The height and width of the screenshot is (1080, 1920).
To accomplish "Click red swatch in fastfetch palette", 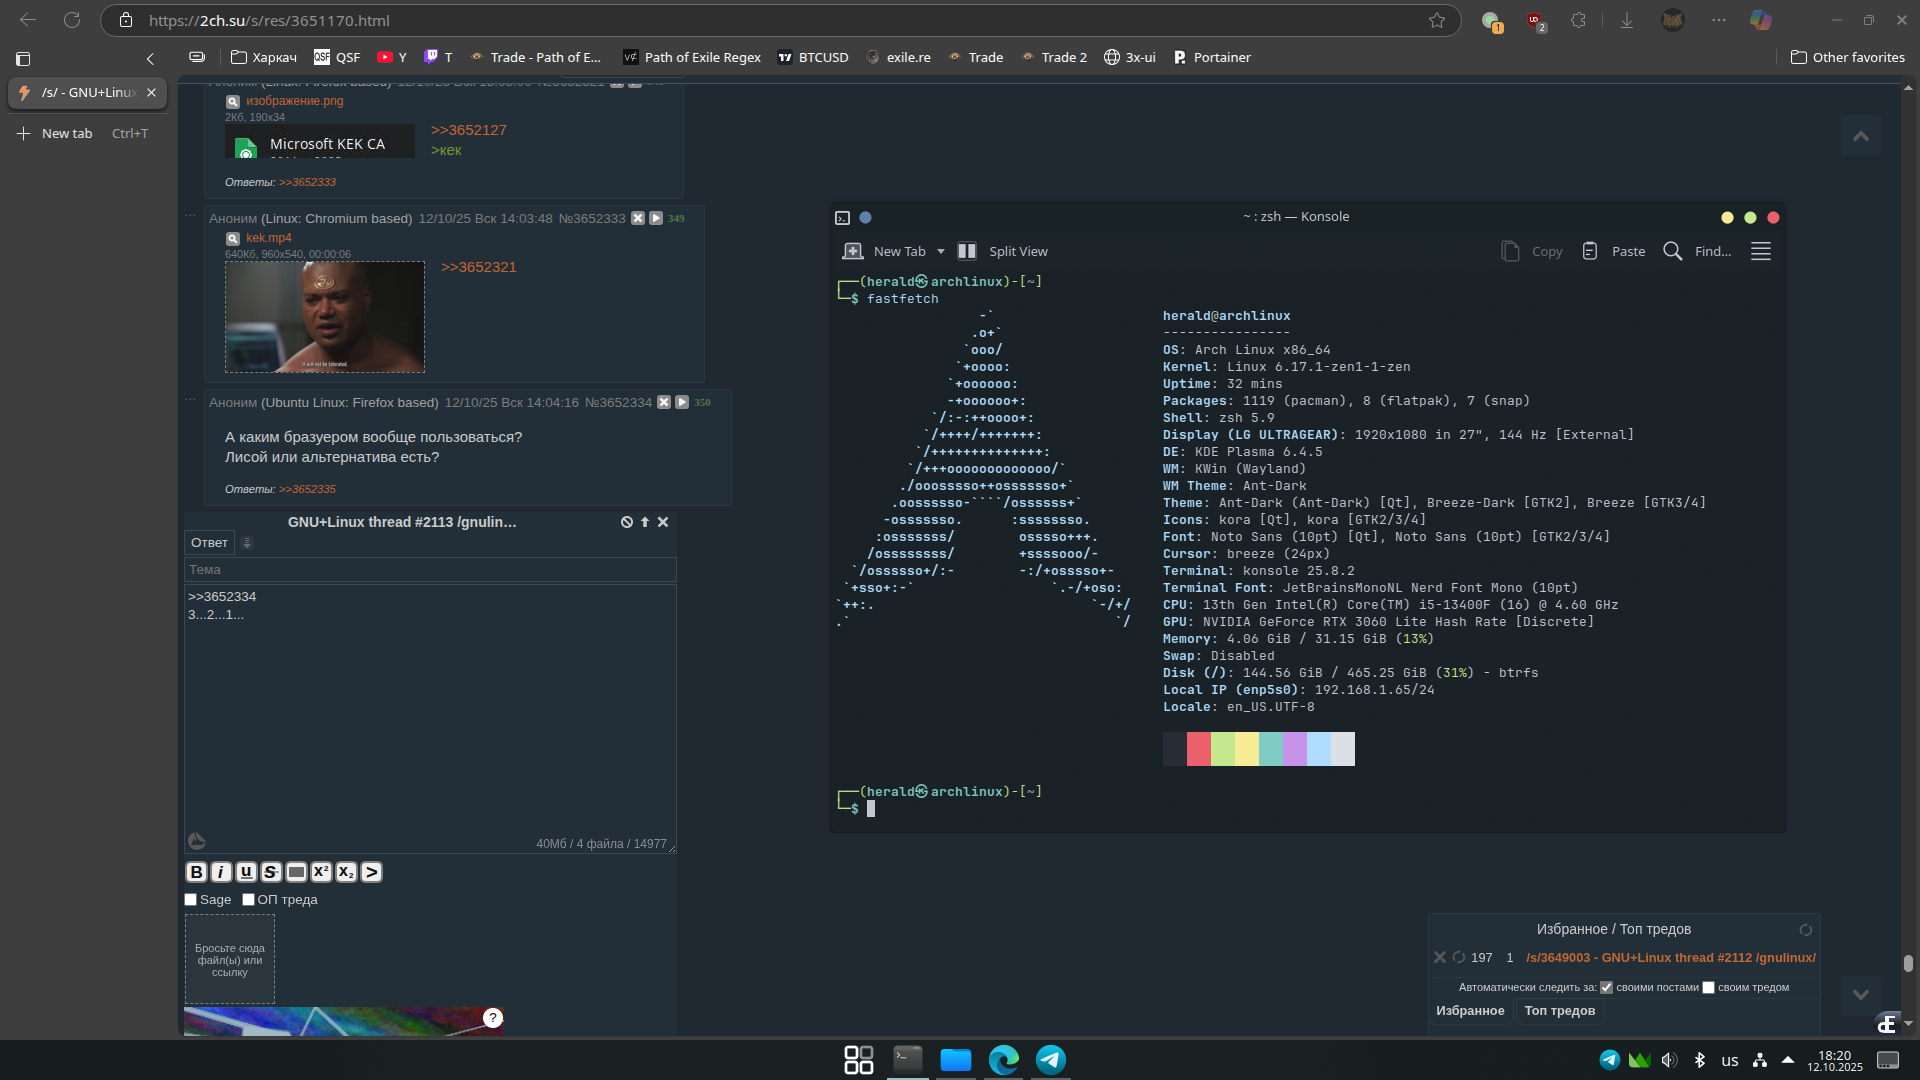I will (x=1199, y=749).
